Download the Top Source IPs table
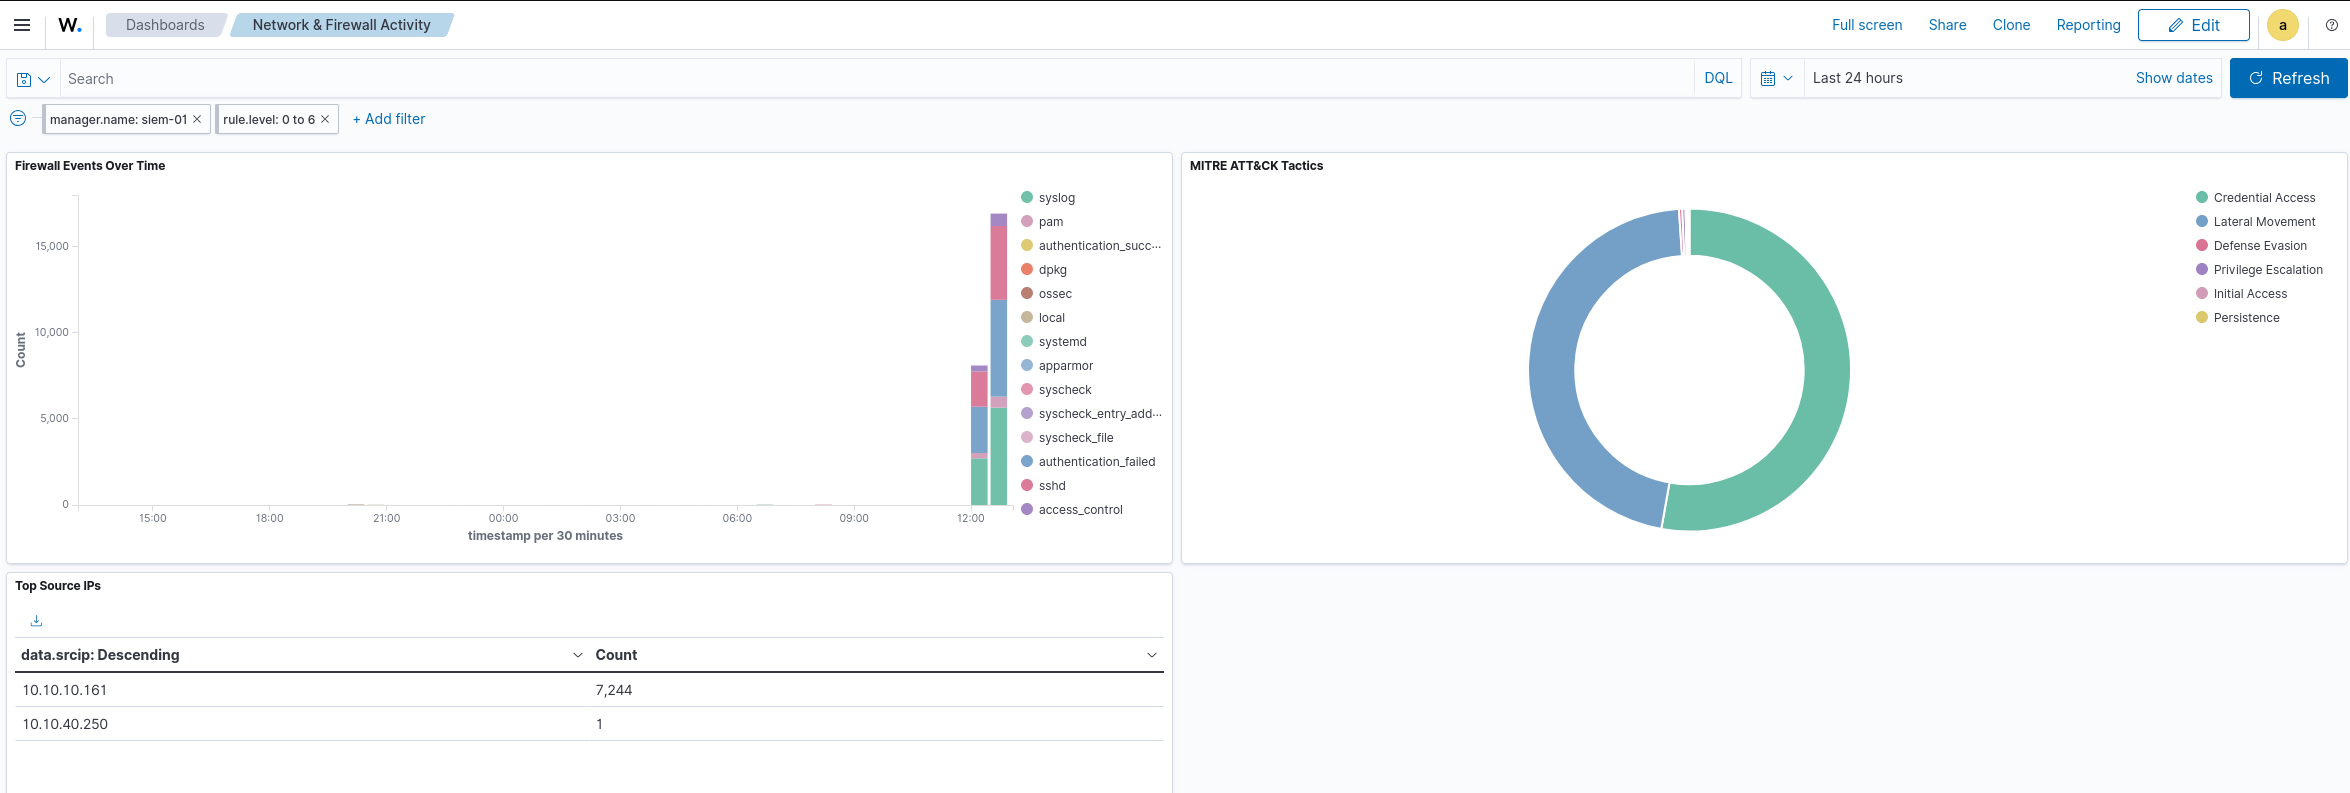This screenshot has width=2350, height=793. [36, 621]
